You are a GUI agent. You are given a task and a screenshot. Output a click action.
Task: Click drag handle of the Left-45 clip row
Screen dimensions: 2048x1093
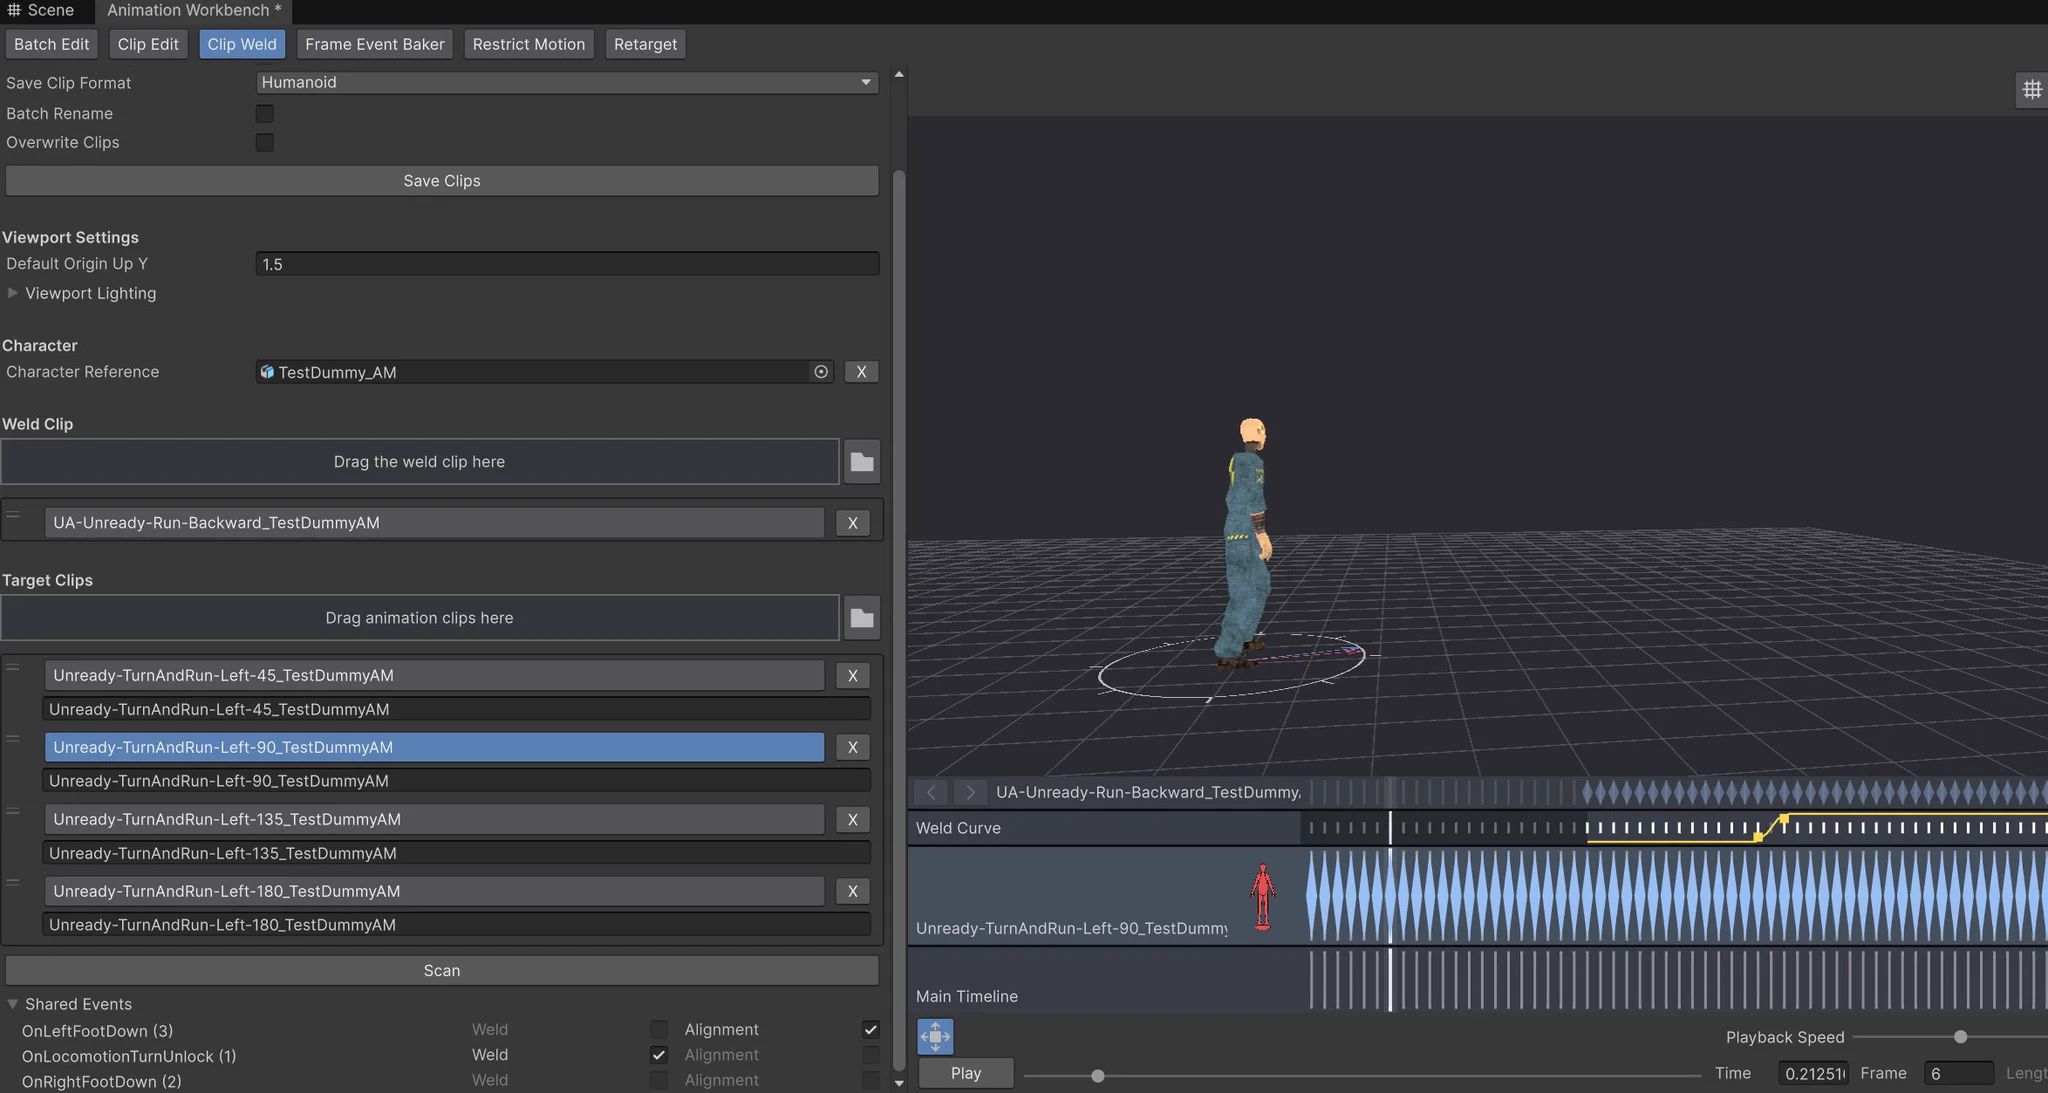point(13,667)
